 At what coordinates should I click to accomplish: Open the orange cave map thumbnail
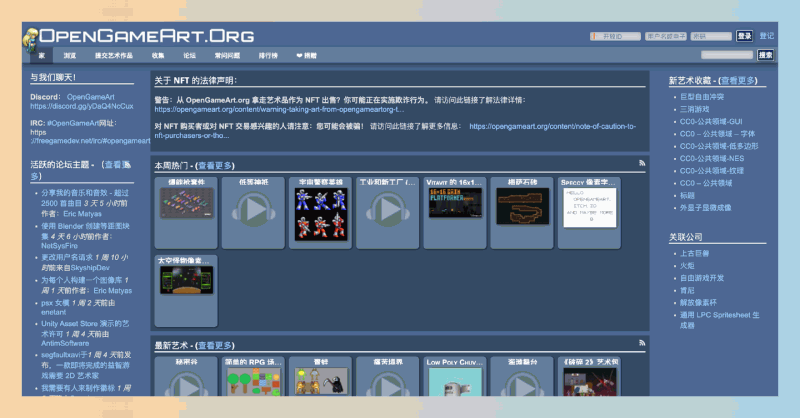(522, 206)
